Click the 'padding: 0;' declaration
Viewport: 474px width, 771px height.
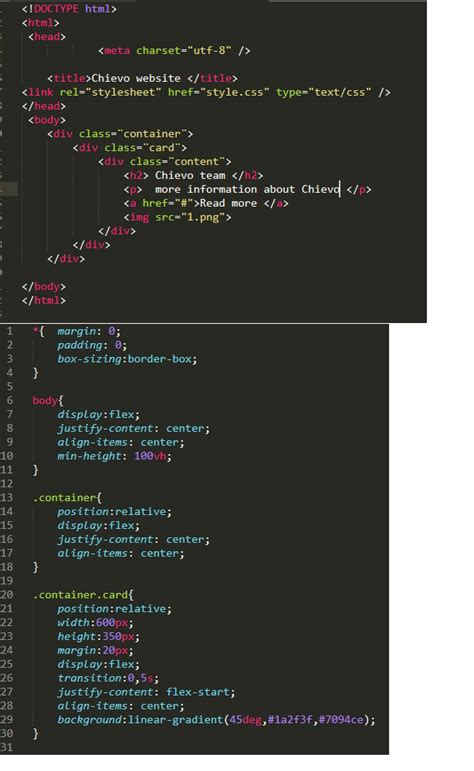[x=91, y=345]
